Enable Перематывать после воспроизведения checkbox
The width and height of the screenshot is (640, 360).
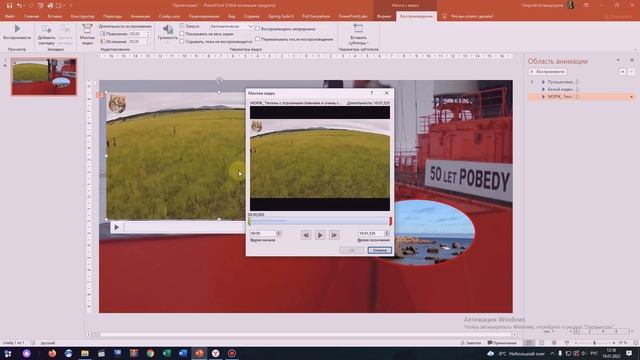[258, 39]
